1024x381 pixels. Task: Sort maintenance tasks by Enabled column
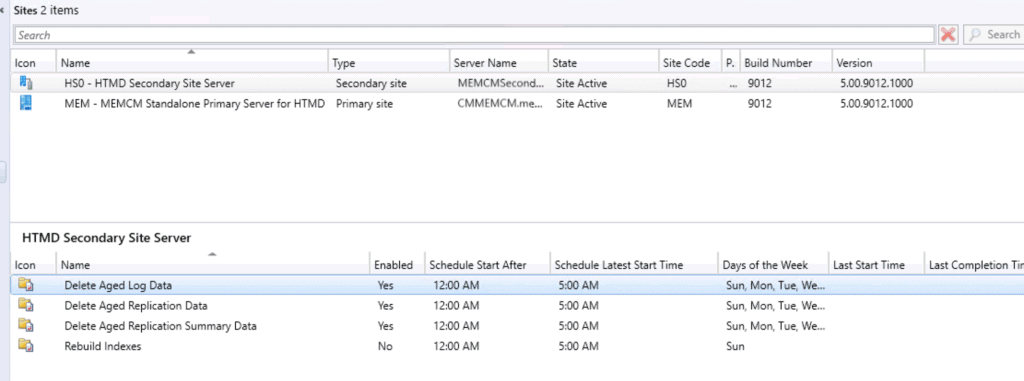(396, 265)
